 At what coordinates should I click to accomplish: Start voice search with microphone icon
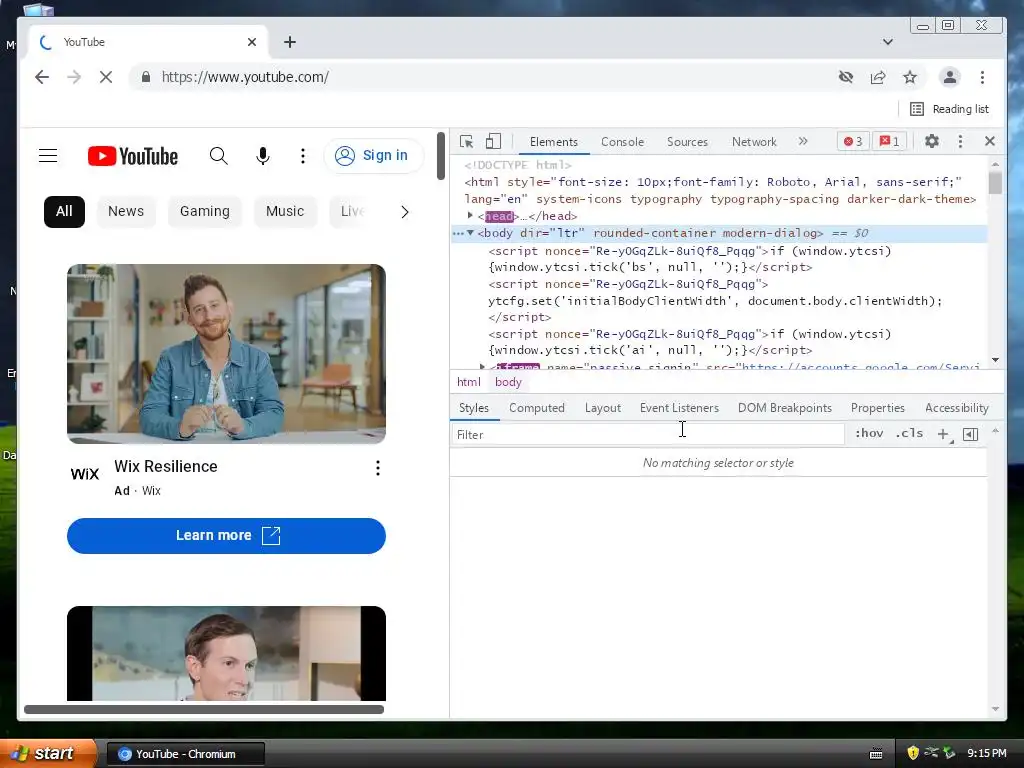(263, 155)
